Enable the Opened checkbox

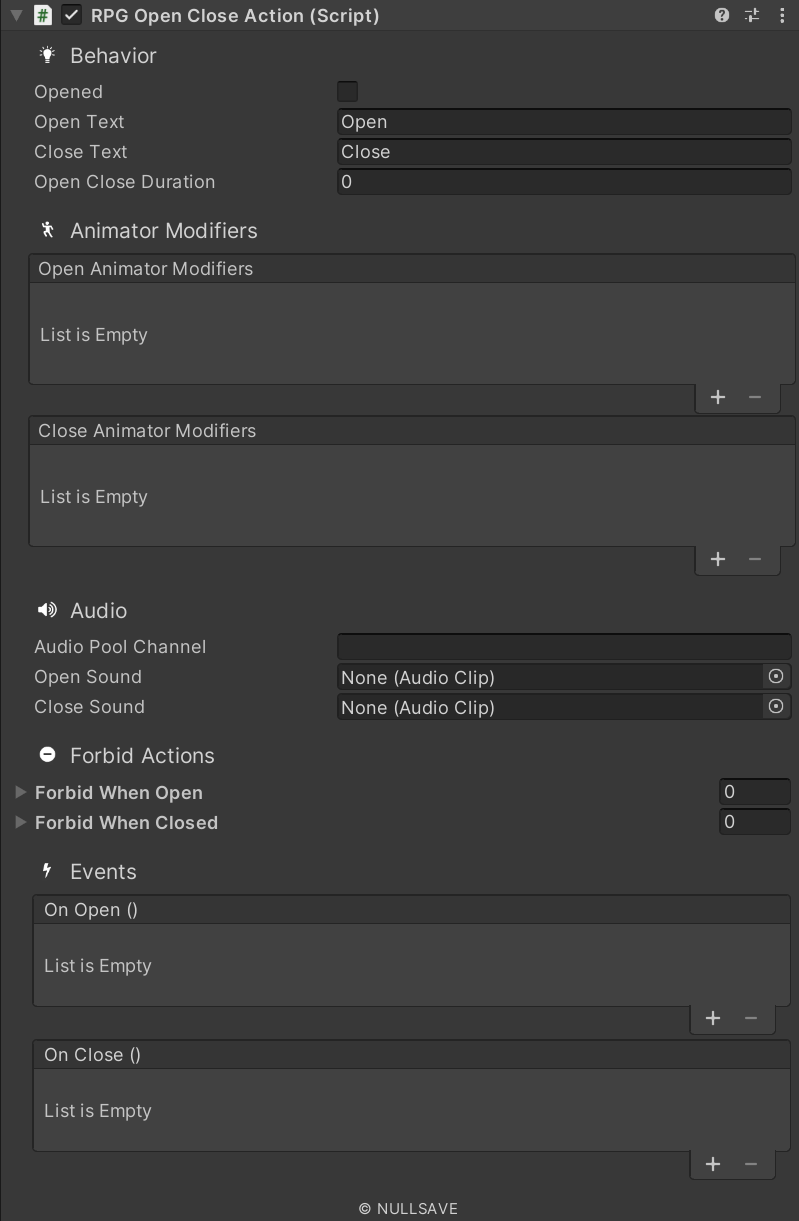[348, 92]
